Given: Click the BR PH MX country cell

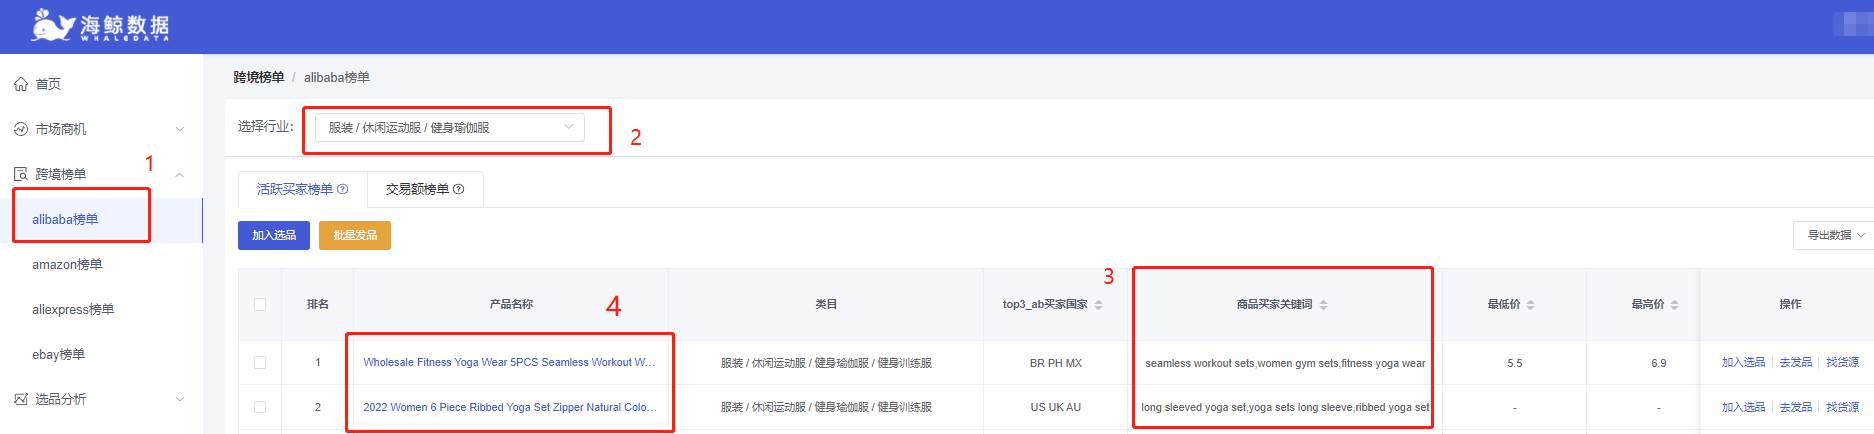Looking at the screenshot, I should [1056, 363].
